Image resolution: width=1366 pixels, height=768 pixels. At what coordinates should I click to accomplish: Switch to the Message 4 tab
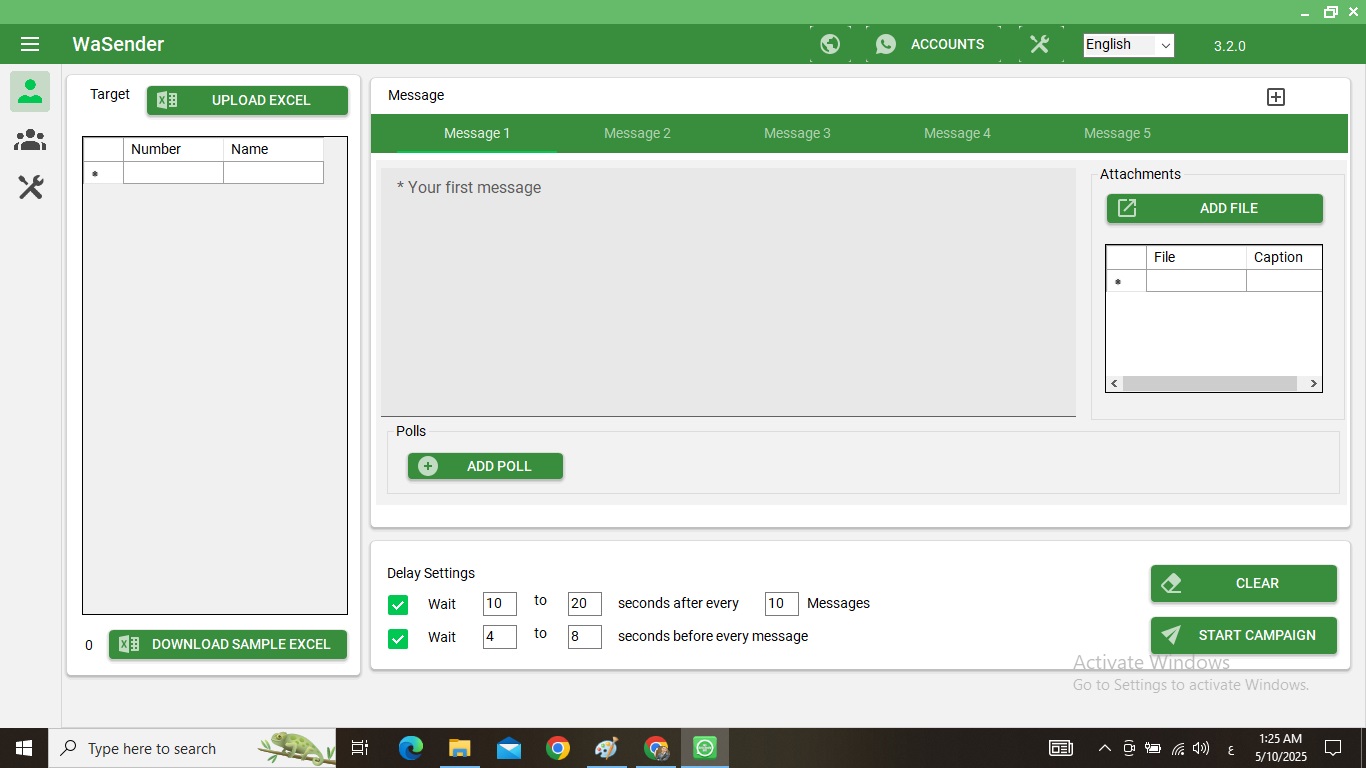[x=957, y=133]
